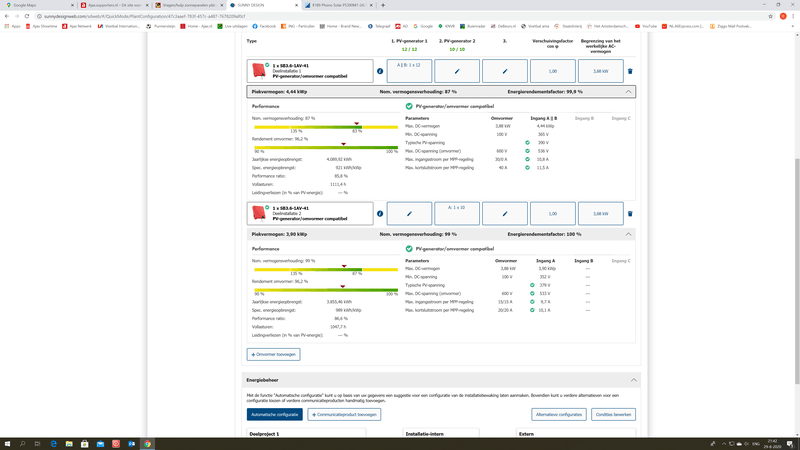Click the red inverter image of Deelinstallatie 1

[x=259, y=70]
